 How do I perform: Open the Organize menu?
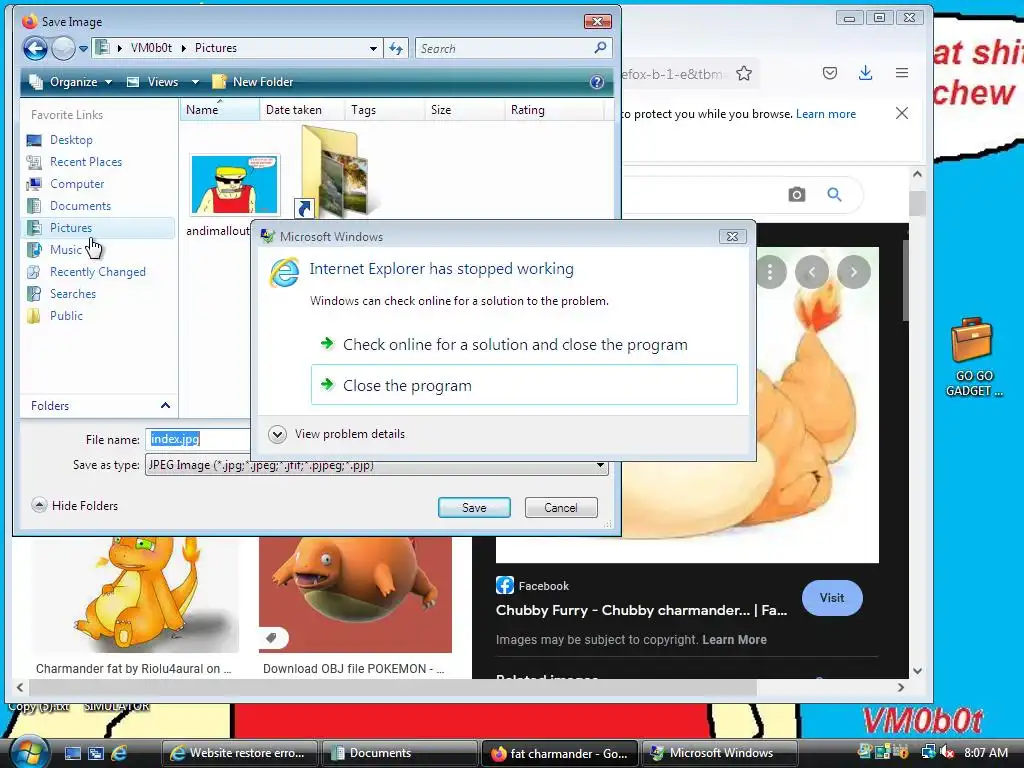[x=71, y=82]
